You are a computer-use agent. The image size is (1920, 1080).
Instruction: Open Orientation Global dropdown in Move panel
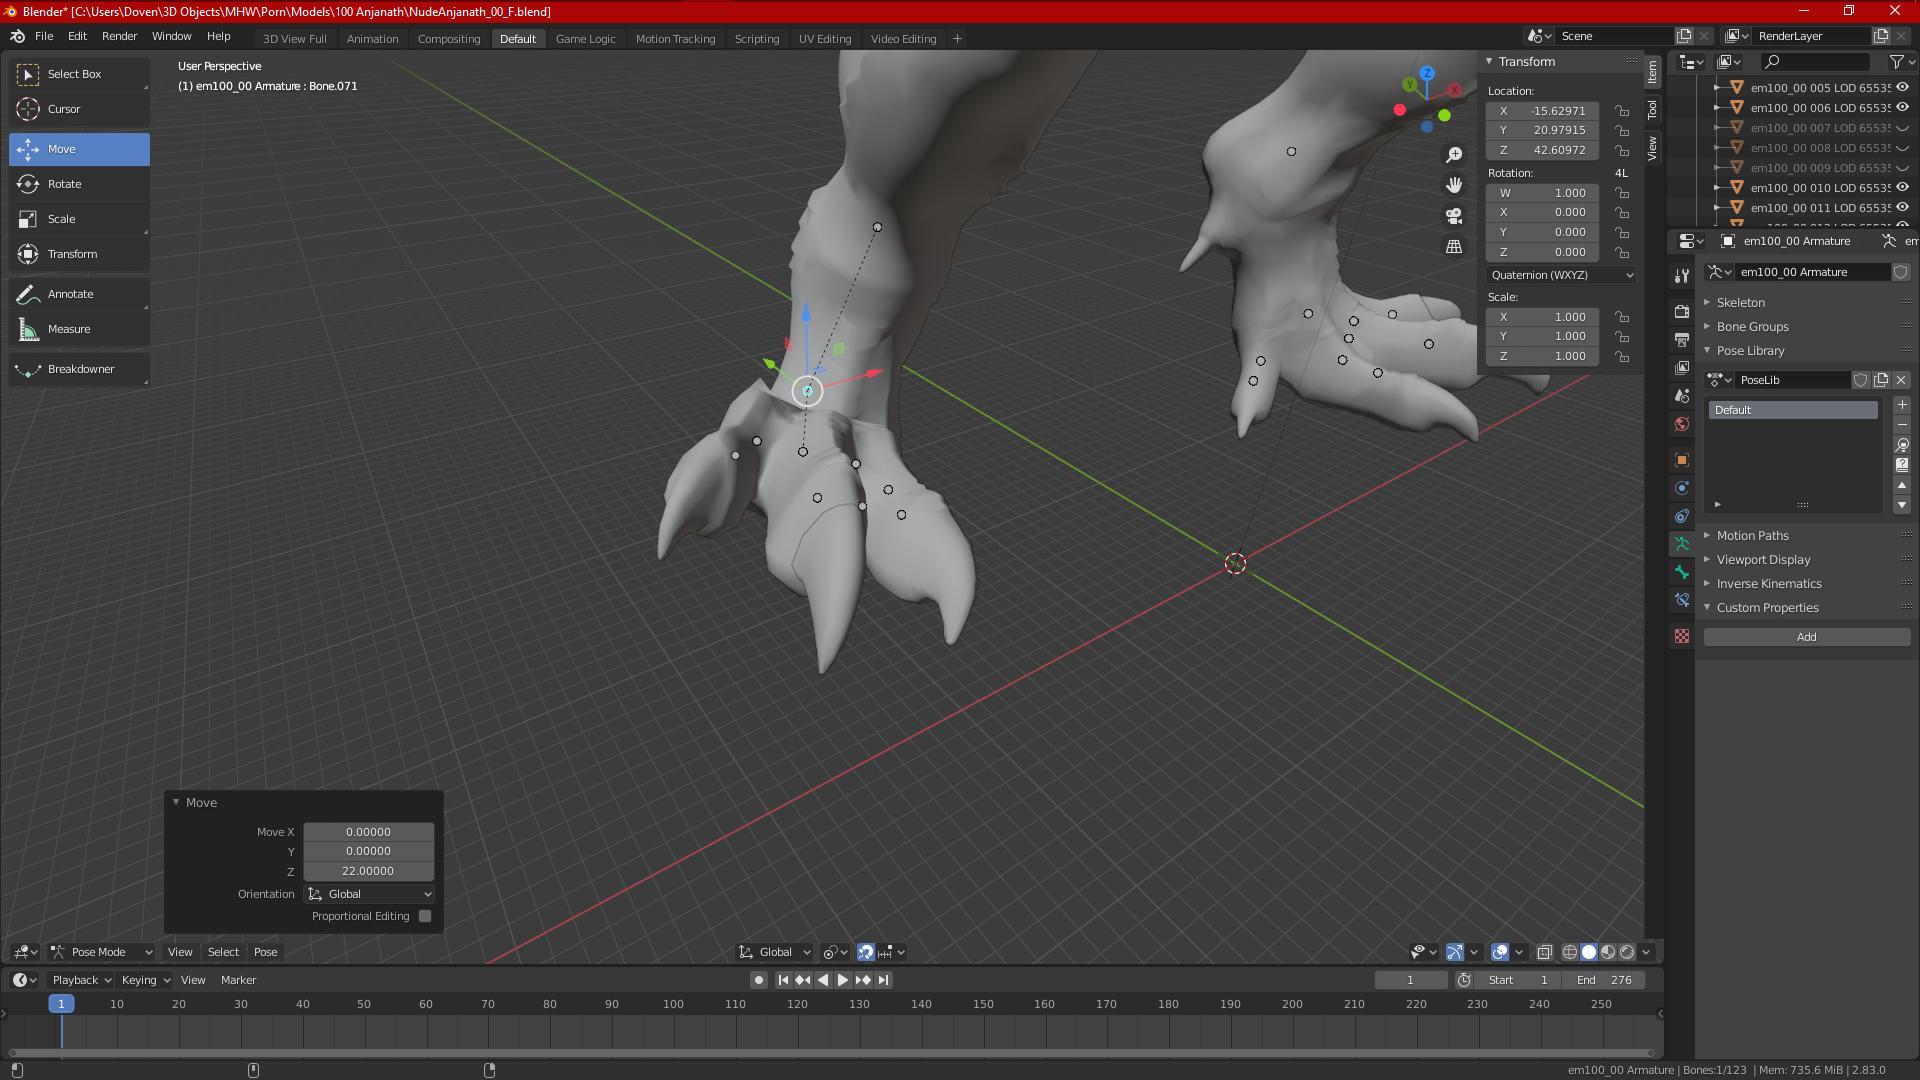tap(369, 894)
